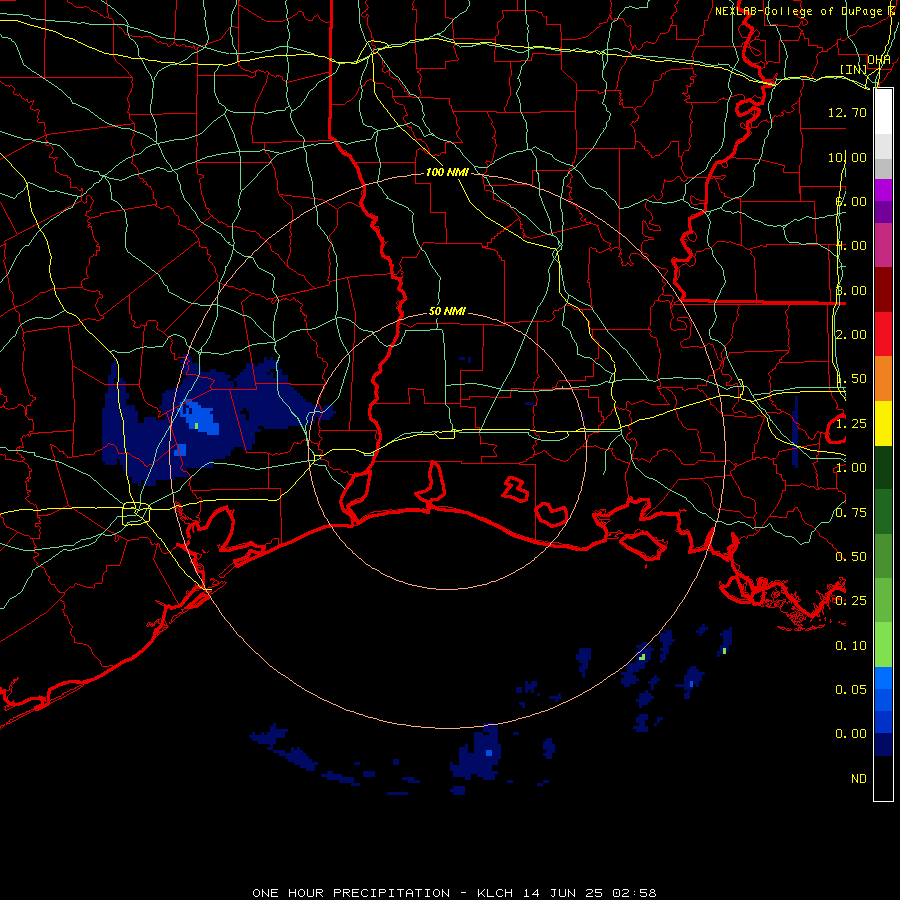Click the white color swatch at the top of the legend
The height and width of the screenshot is (900, 900).
(x=883, y=112)
